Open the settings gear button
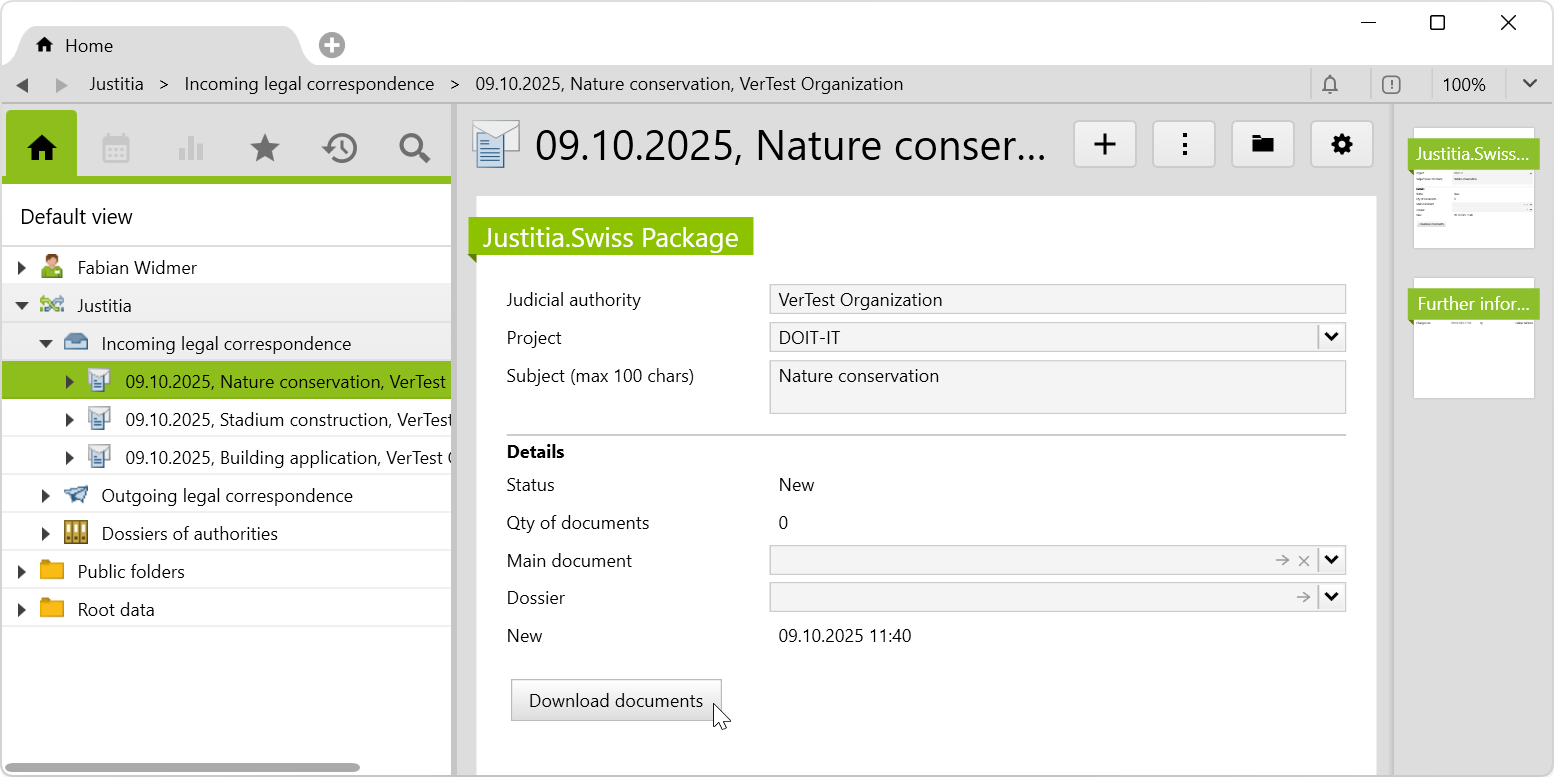The height and width of the screenshot is (777, 1554). (x=1341, y=145)
